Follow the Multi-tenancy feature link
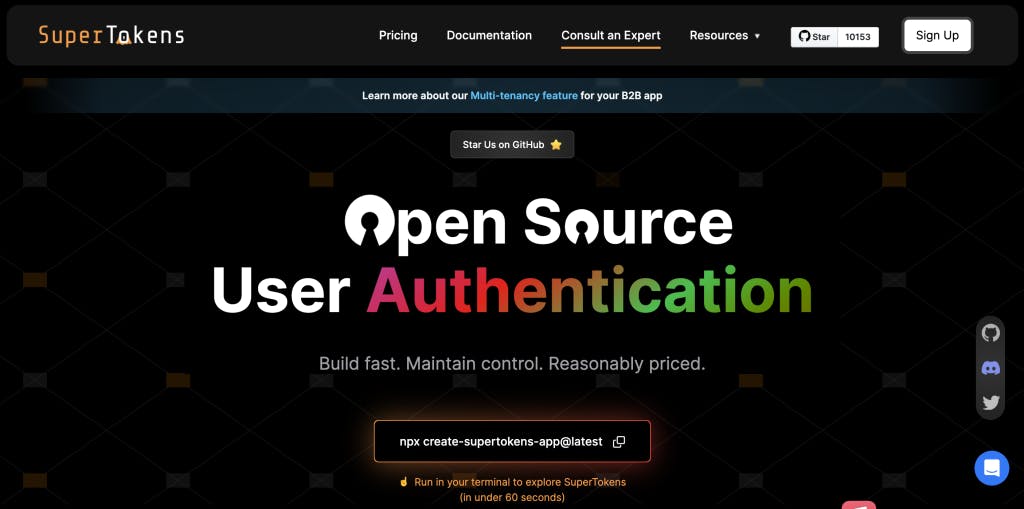Image resolution: width=1024 pixels, height=509 pixels. point(524,95)
